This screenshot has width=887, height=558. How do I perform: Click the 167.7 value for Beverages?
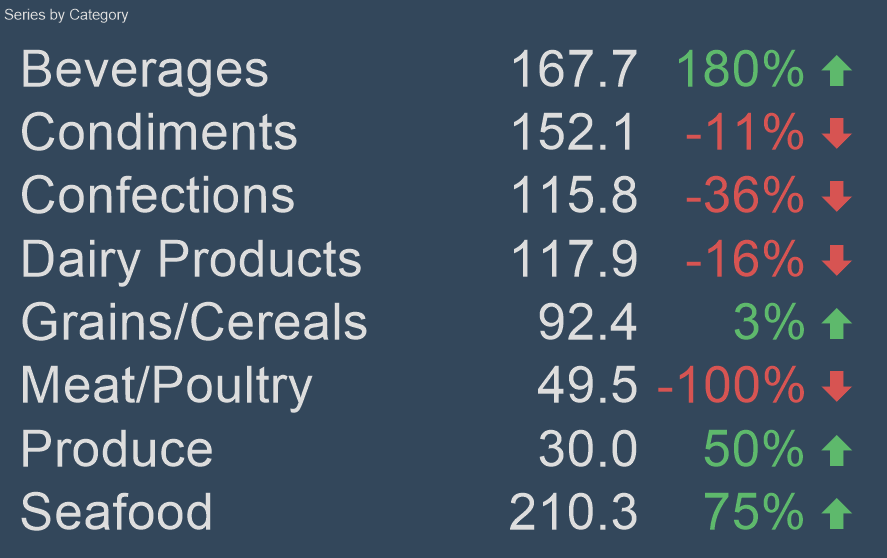(574, 70)
